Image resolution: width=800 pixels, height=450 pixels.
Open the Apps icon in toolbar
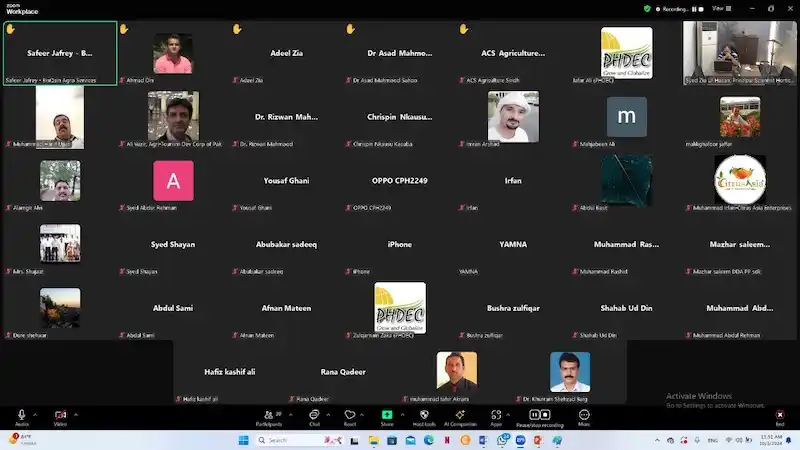point(495,416)
